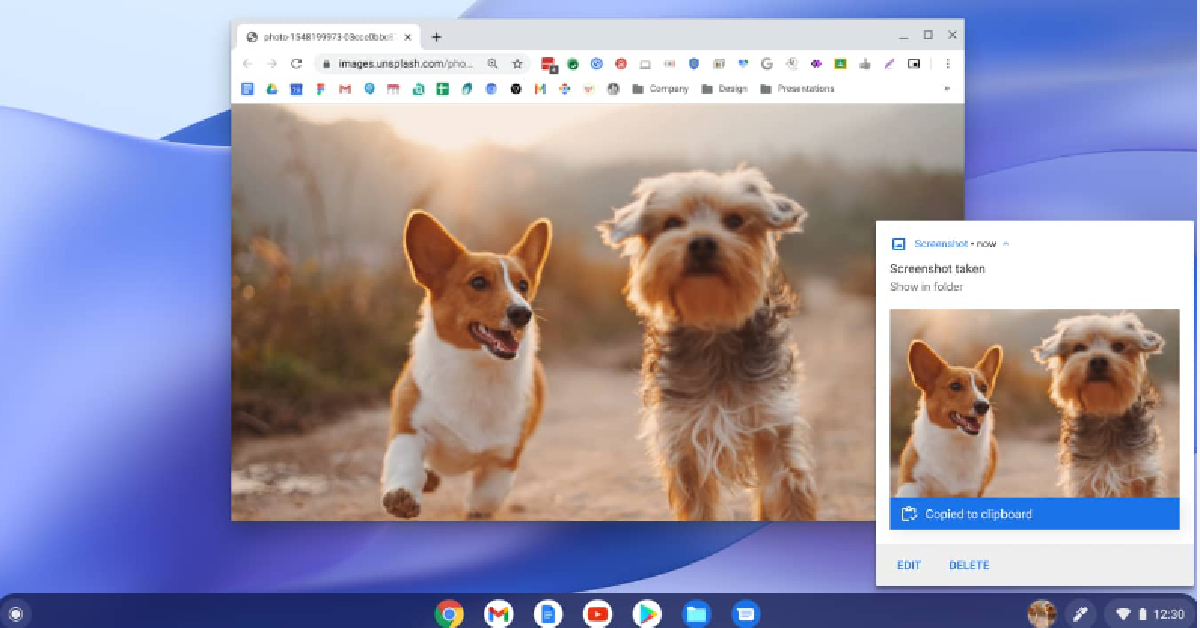The image size is (1200, 628).
Task: Click EDIT in the screenshot notification
Action: (908, 565)
